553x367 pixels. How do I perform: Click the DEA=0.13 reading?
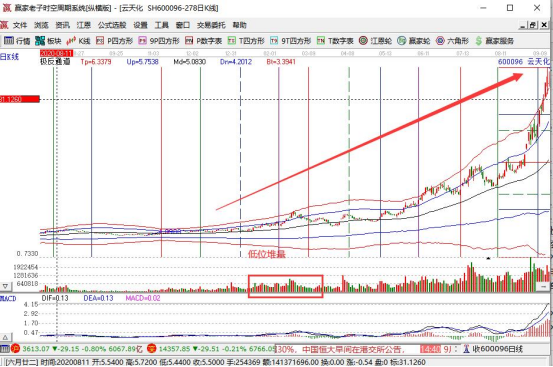pos(98,298)
